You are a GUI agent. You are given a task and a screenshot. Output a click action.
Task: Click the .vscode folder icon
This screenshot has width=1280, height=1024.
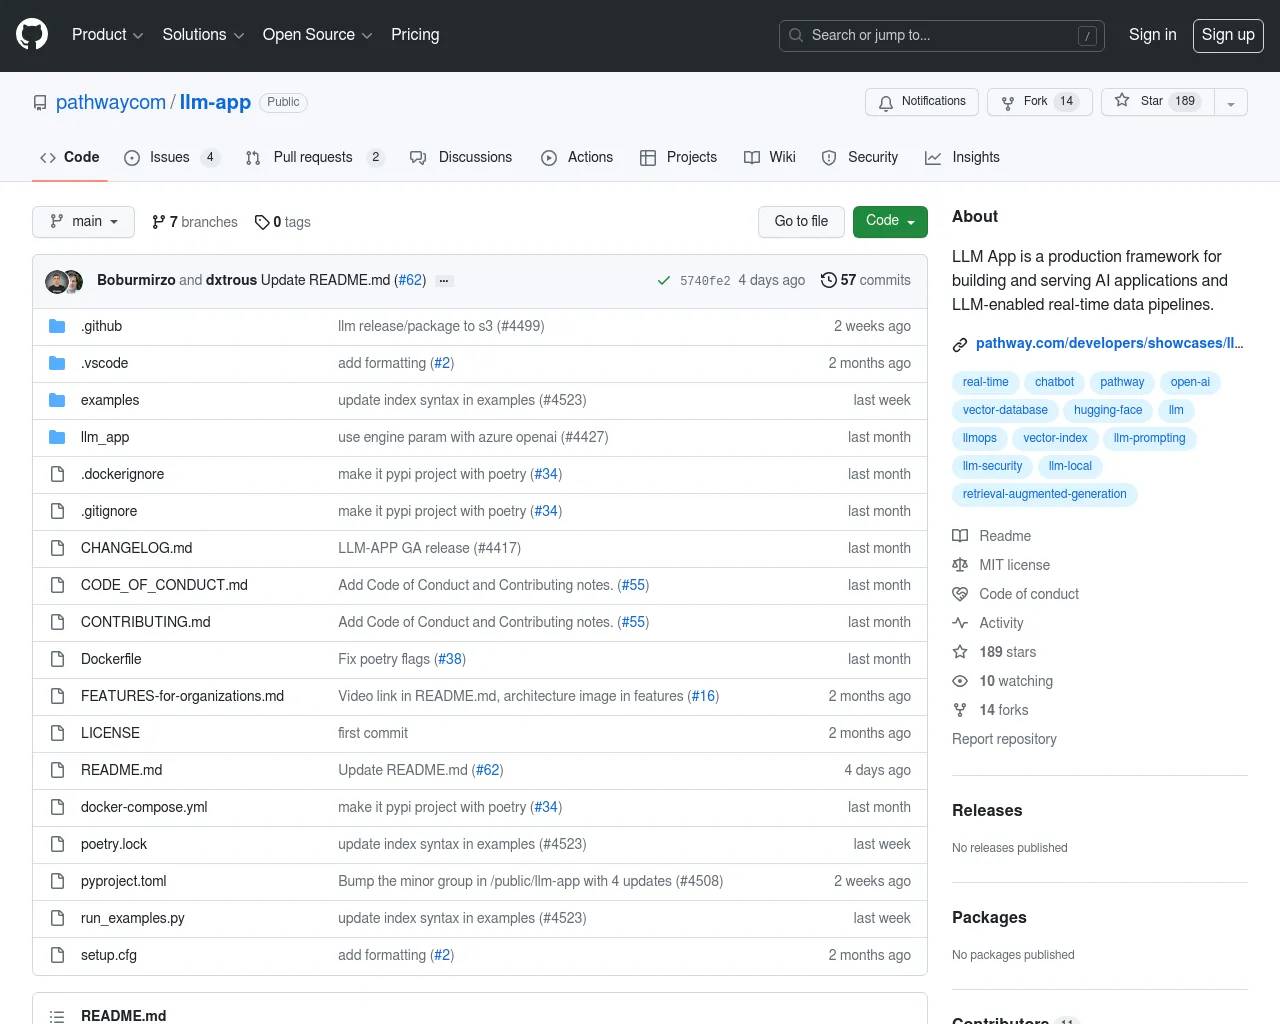click(57, 363)
